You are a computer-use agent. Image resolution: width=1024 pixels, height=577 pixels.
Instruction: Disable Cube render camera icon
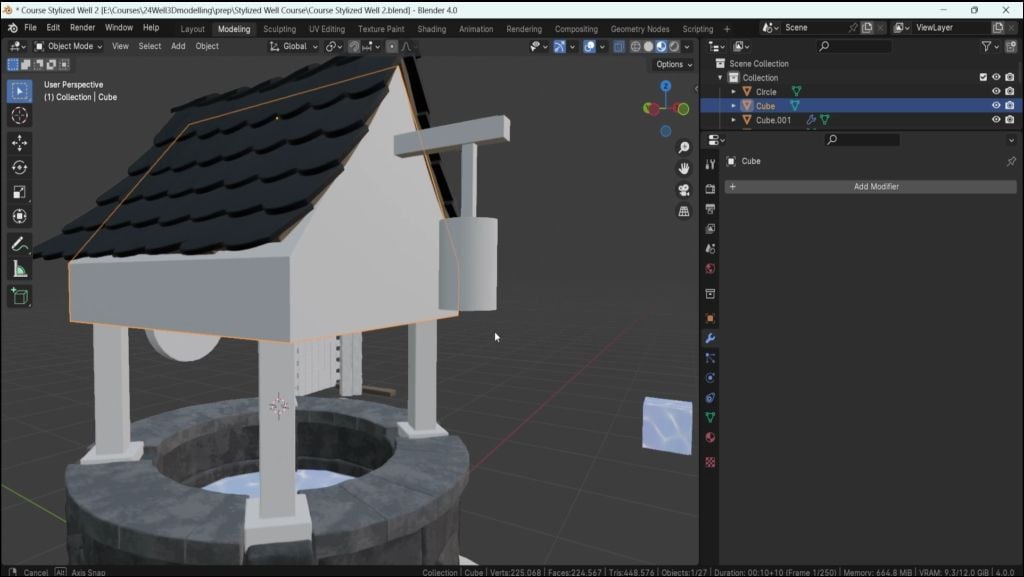point(1010,105)
